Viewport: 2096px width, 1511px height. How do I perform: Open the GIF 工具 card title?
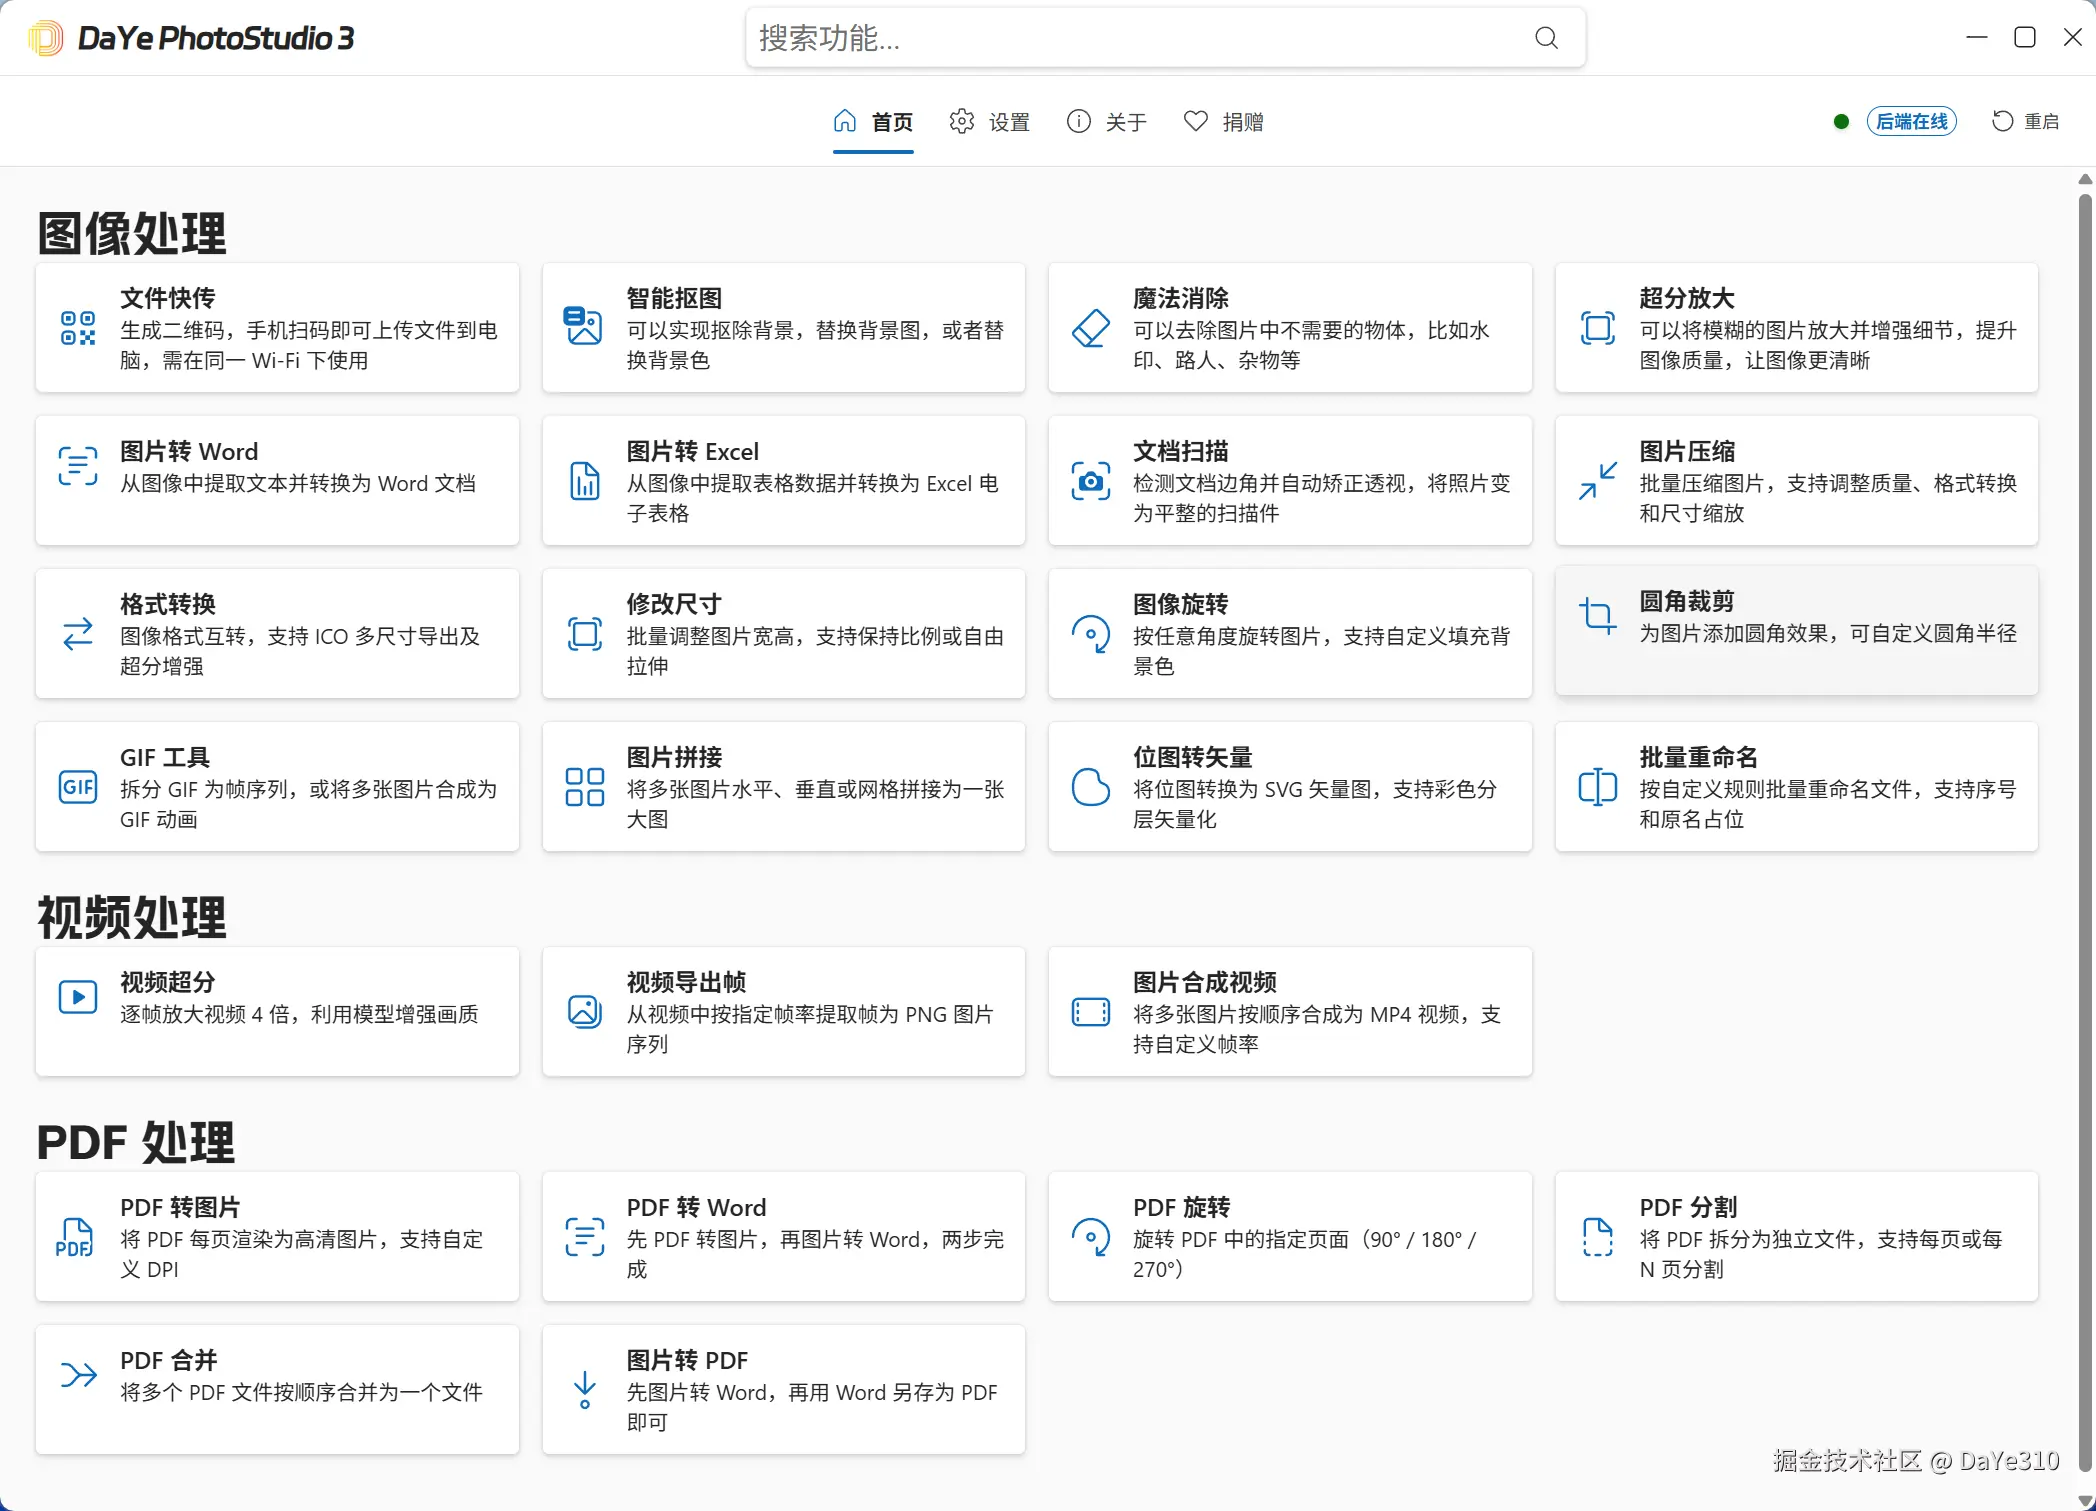point(165,757)
